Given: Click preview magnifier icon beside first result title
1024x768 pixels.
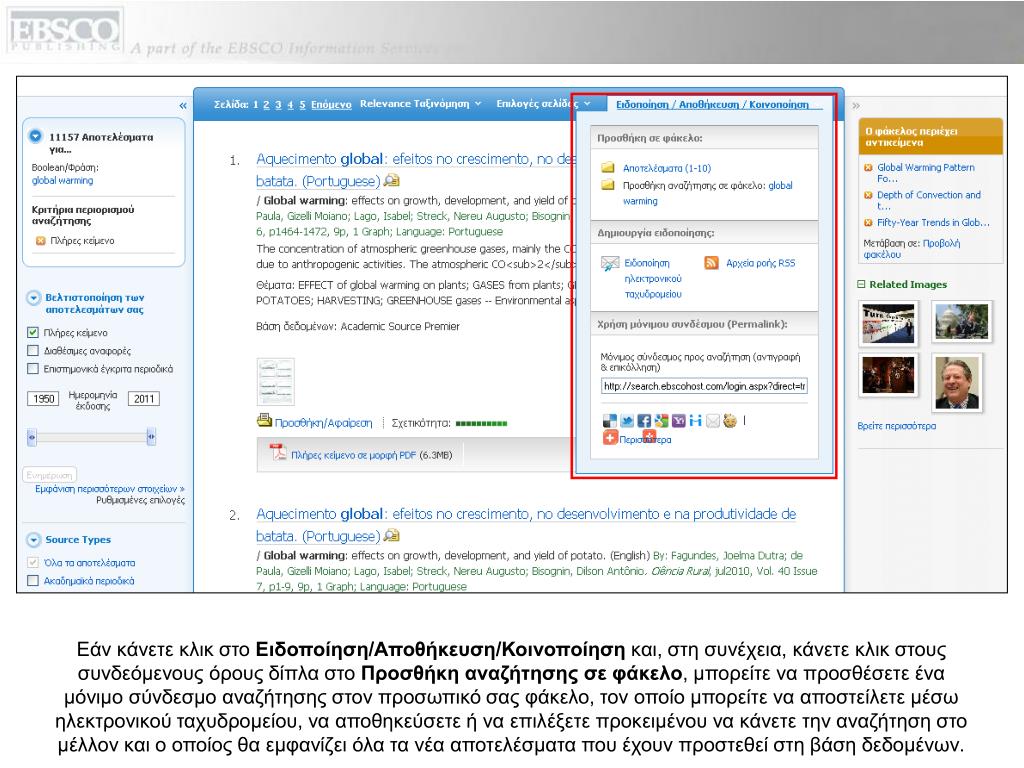Looking at the screenshot, I should tap(392, 180).
